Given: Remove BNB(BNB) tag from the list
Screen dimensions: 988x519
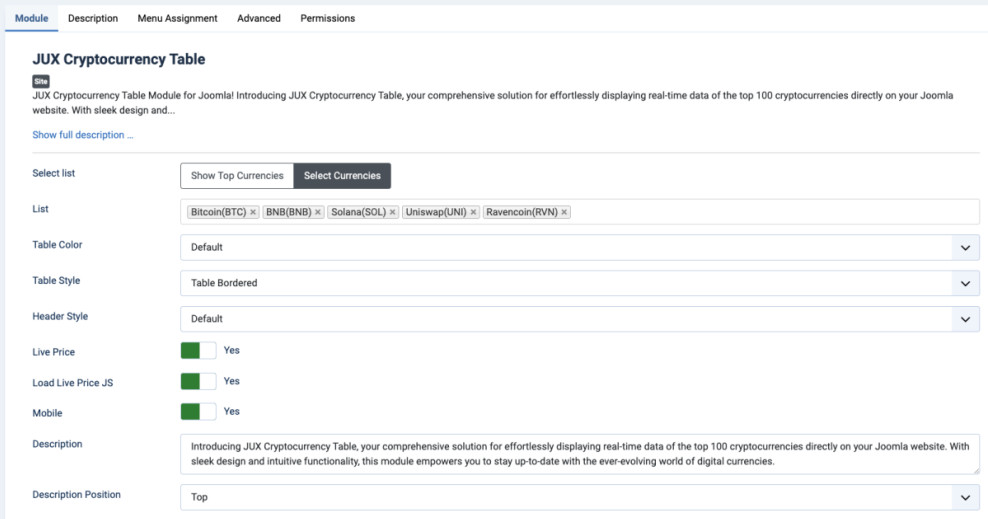Looking at the screenshot, I should click(318, 212).
